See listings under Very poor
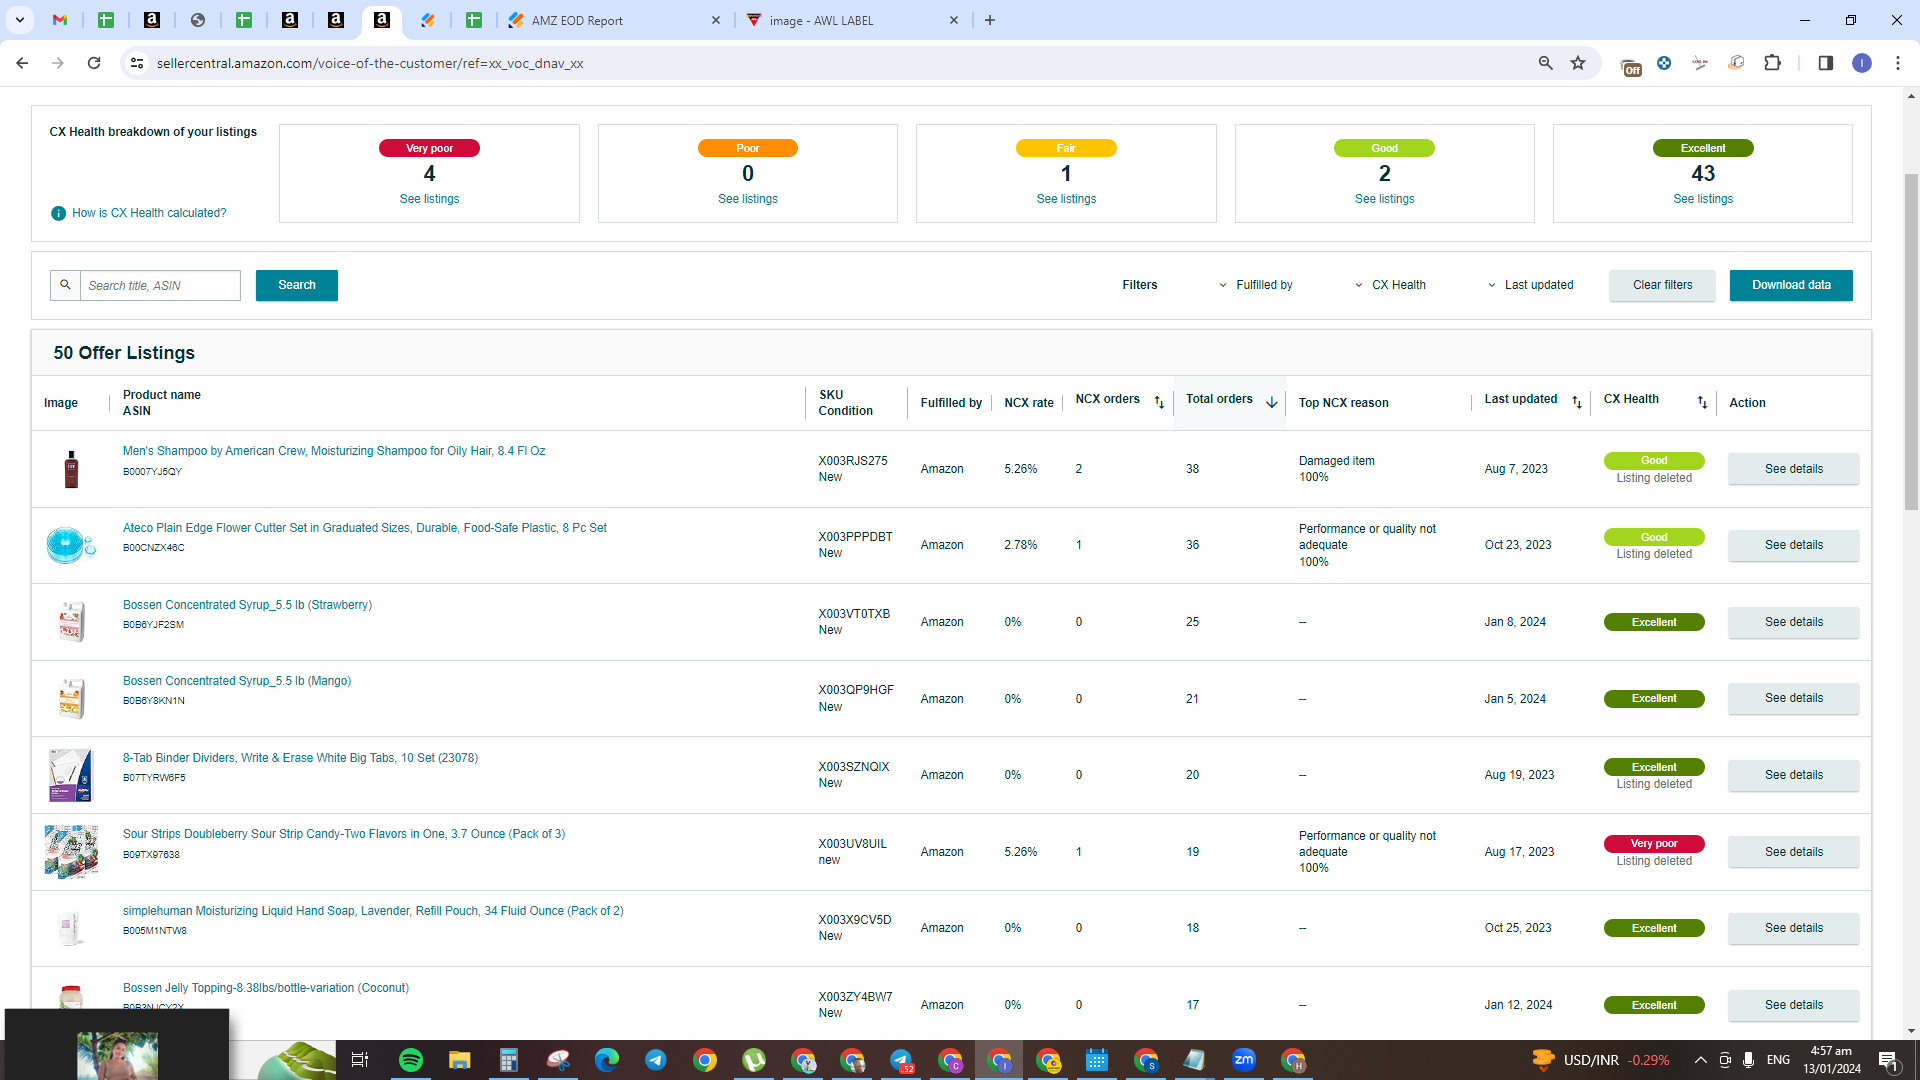This screenshot has width=1920, height=1080. (x=429, y=199)
